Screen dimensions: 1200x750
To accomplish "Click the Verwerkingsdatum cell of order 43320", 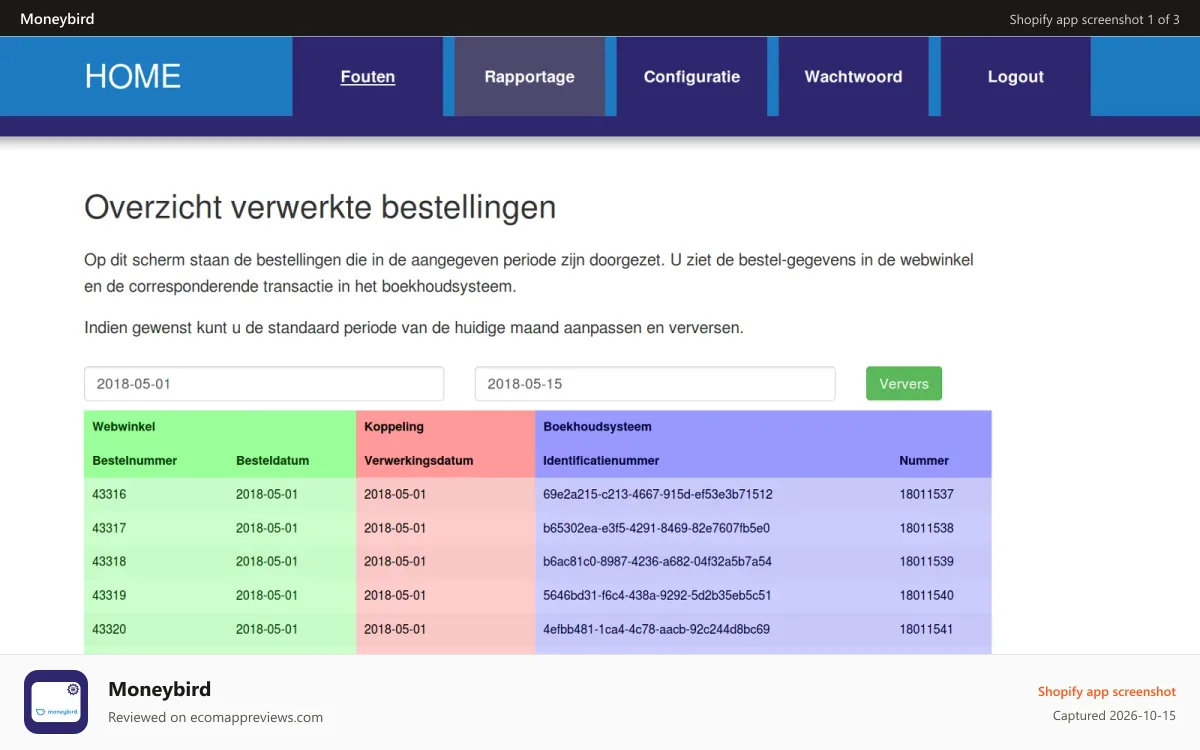I will (395, 629).
